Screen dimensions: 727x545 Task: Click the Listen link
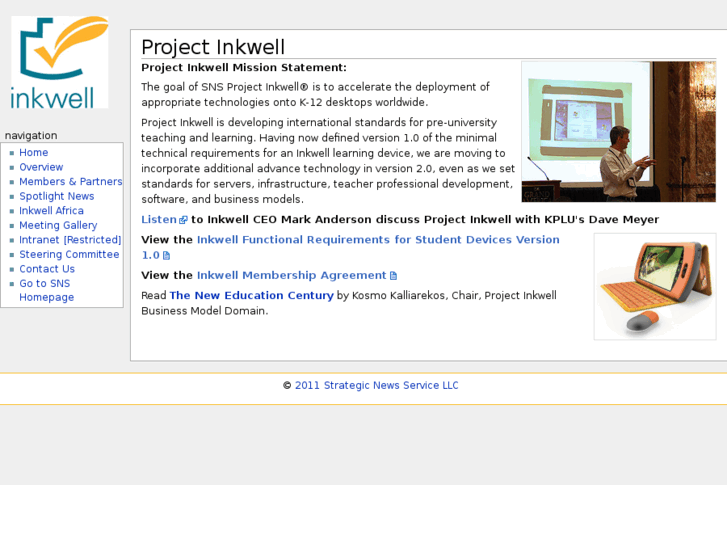[159, 219]
